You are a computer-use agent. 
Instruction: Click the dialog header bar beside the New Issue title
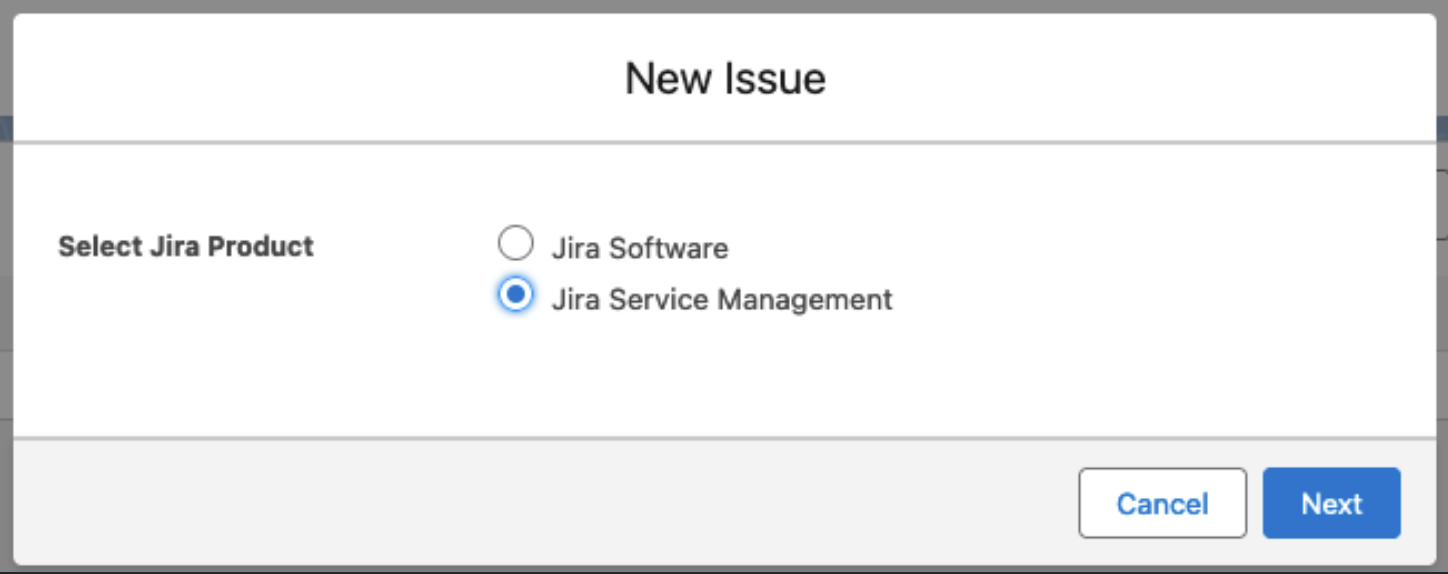coord(1100,78)
